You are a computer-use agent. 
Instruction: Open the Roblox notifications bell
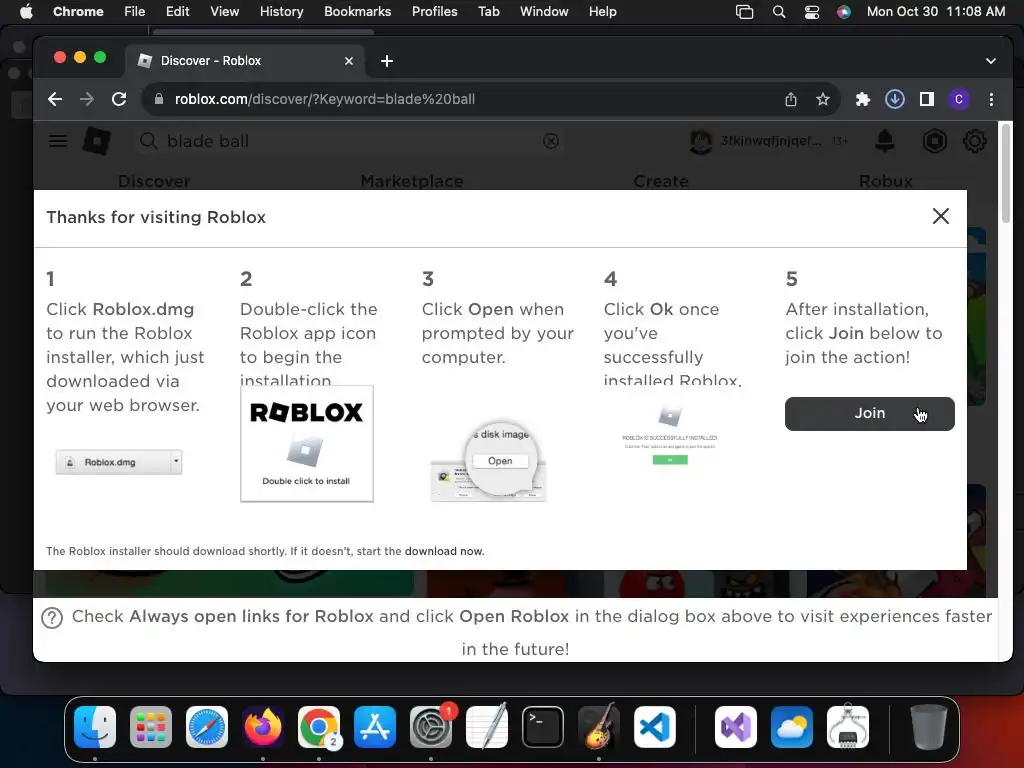tap(885, 141)
